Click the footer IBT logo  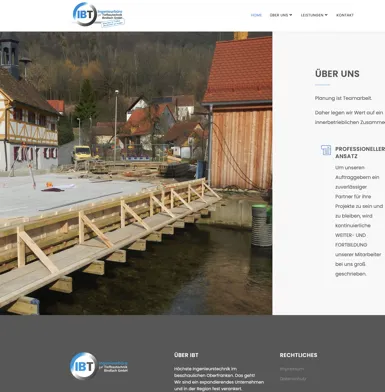pyautogui.click(x=99, y=366)
